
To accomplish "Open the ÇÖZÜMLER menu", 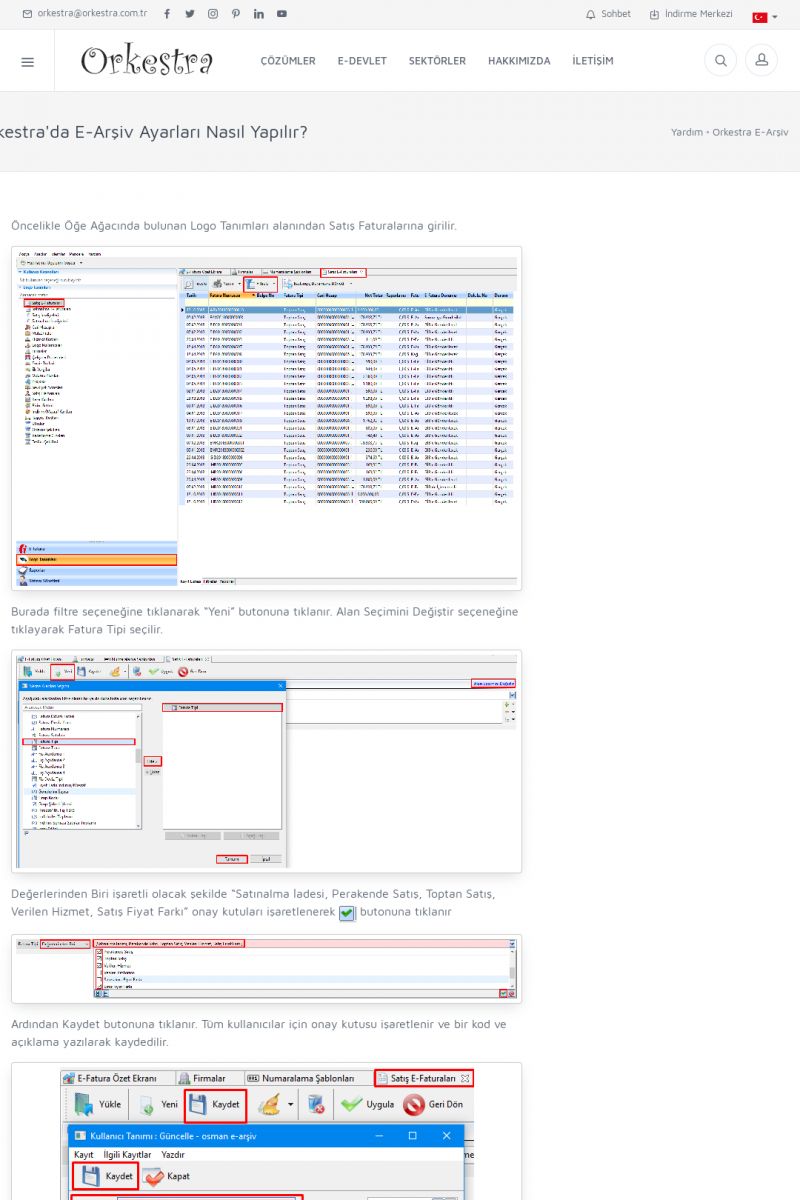I will (x=288, y=61).
